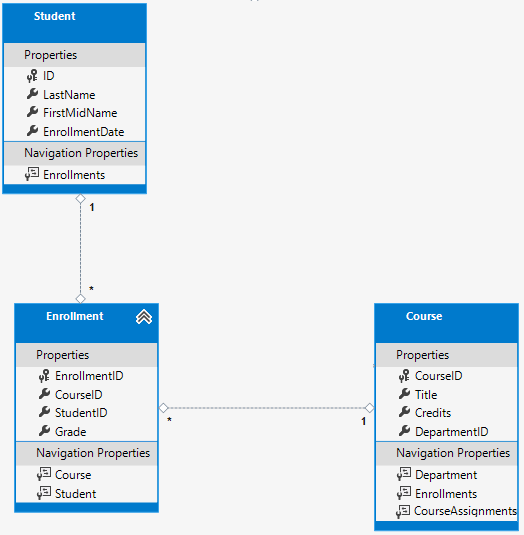Collapse the Enrollment entity with chevron icon
The width and height of the screenshot is (524, 535).
[x=144, y=317]
